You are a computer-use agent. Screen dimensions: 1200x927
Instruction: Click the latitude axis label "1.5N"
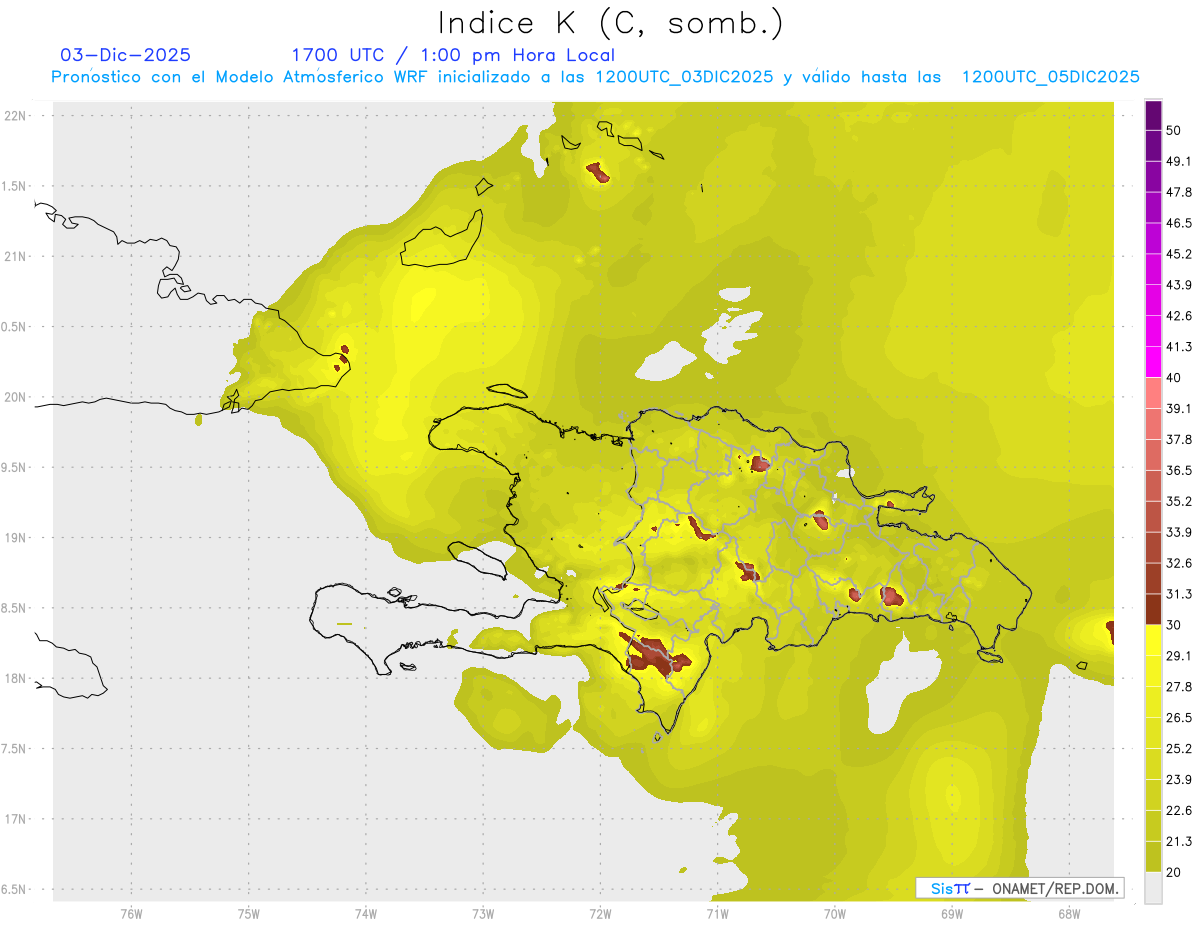point(16,186)
